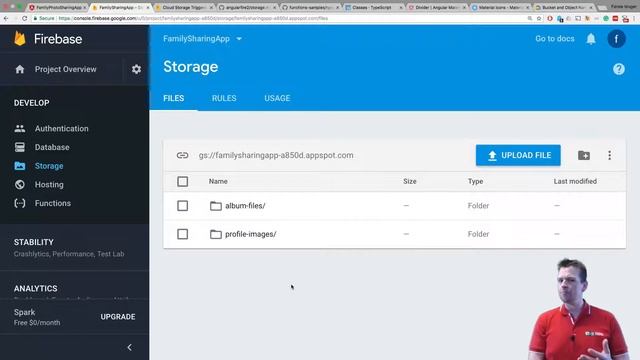Click the Functions brackets icon
This screenshot has height=360, width=640.
20,203
